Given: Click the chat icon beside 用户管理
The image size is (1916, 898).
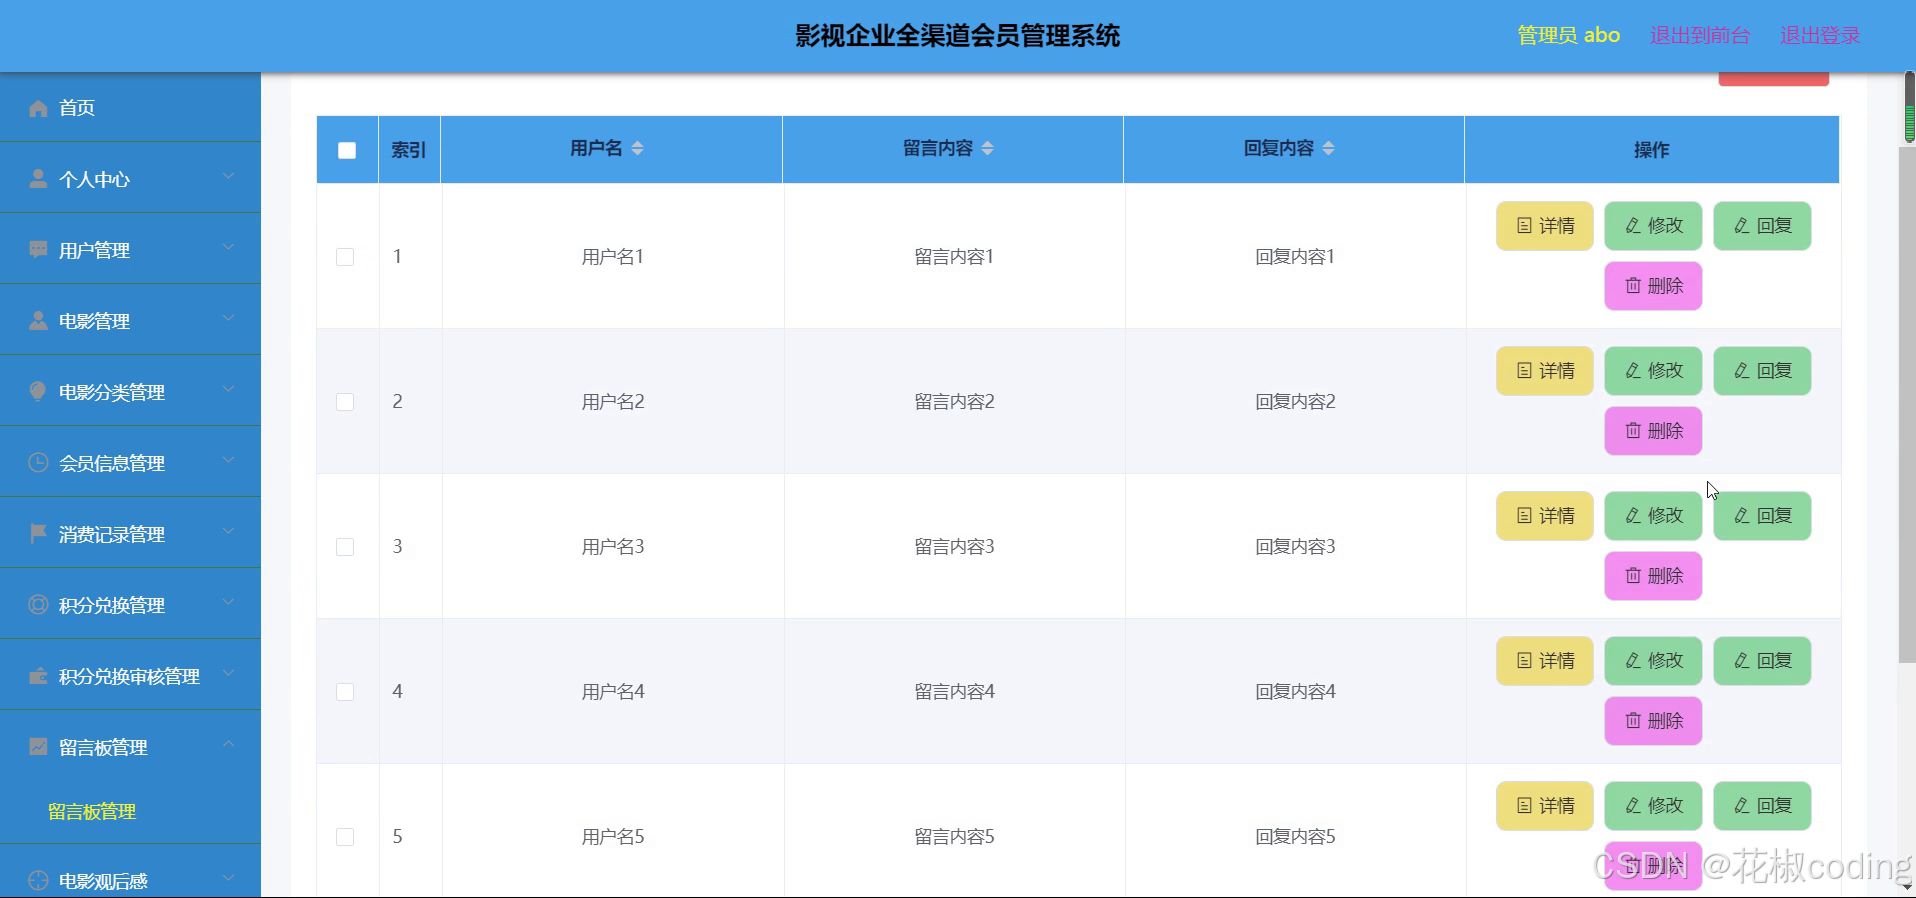Looking at the screenshot, I should (x=38, y=250).
